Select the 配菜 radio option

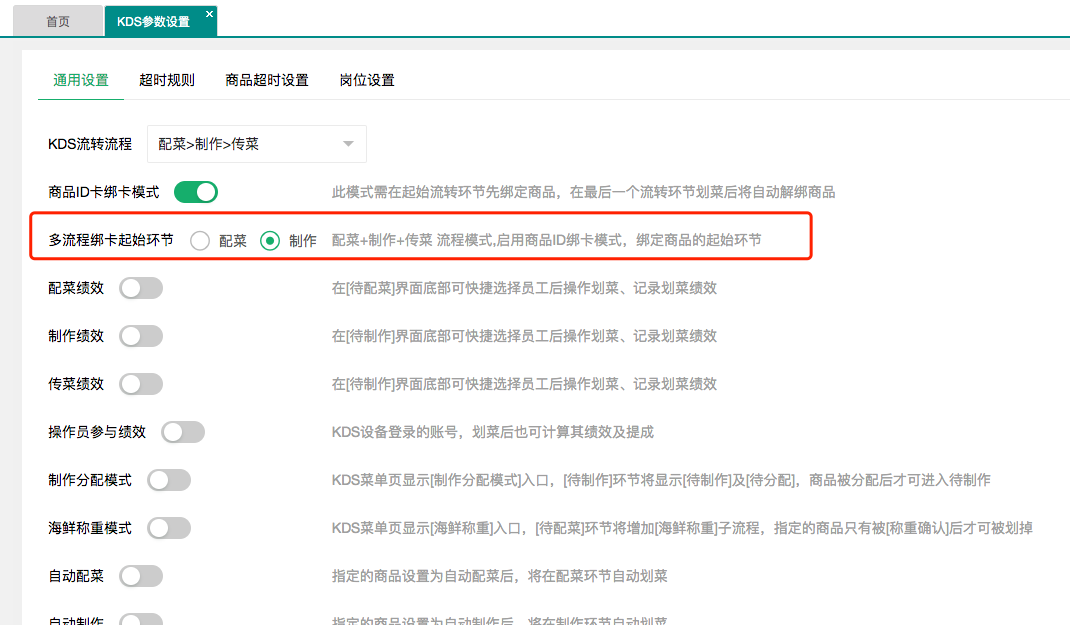(x=200, y=241)
